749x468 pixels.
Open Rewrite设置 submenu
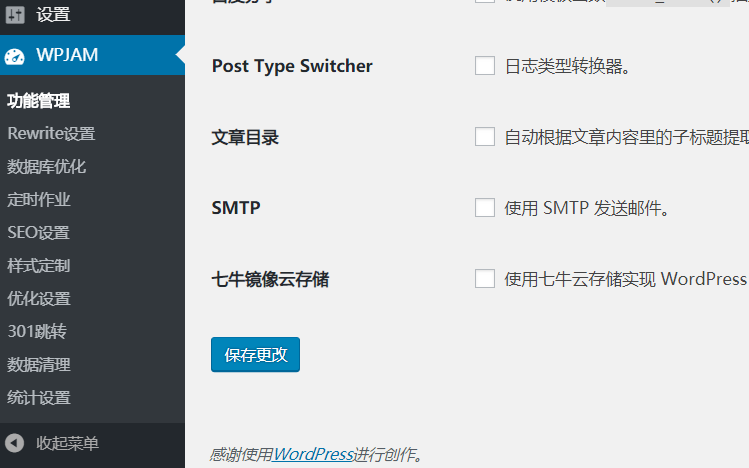(52, 134)
